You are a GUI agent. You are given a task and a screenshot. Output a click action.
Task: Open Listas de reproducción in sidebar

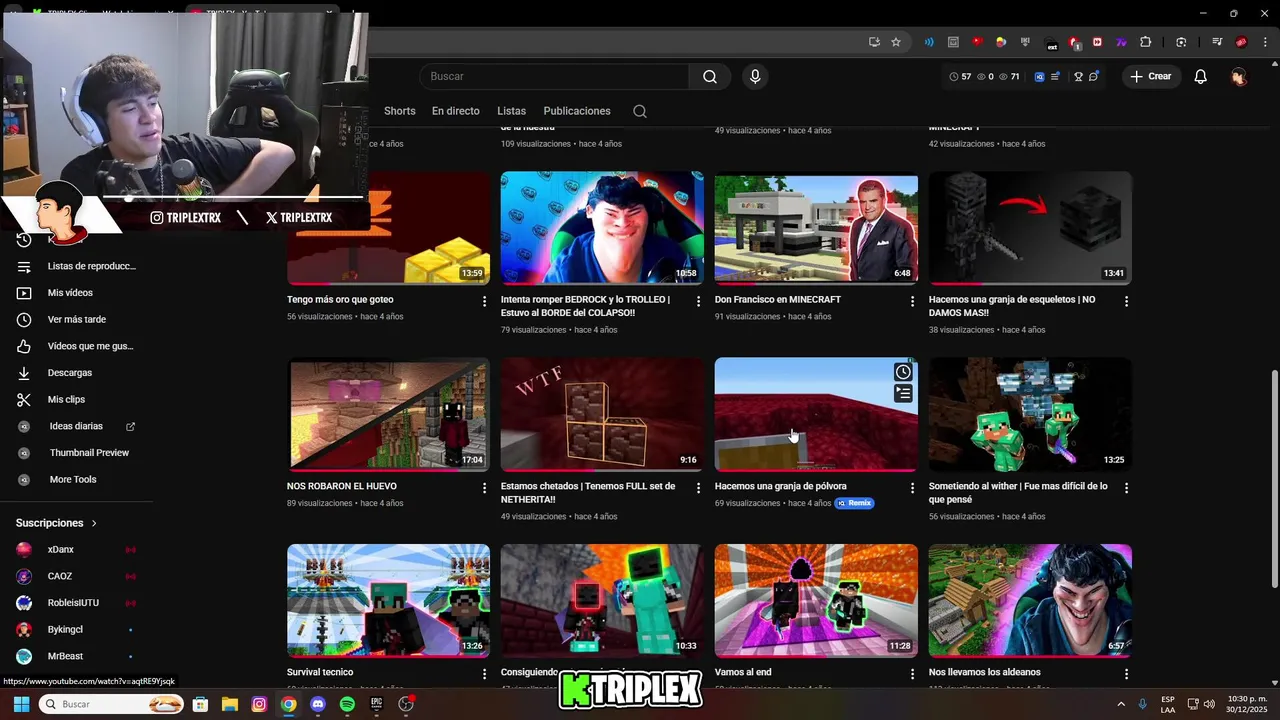[77, 266]
